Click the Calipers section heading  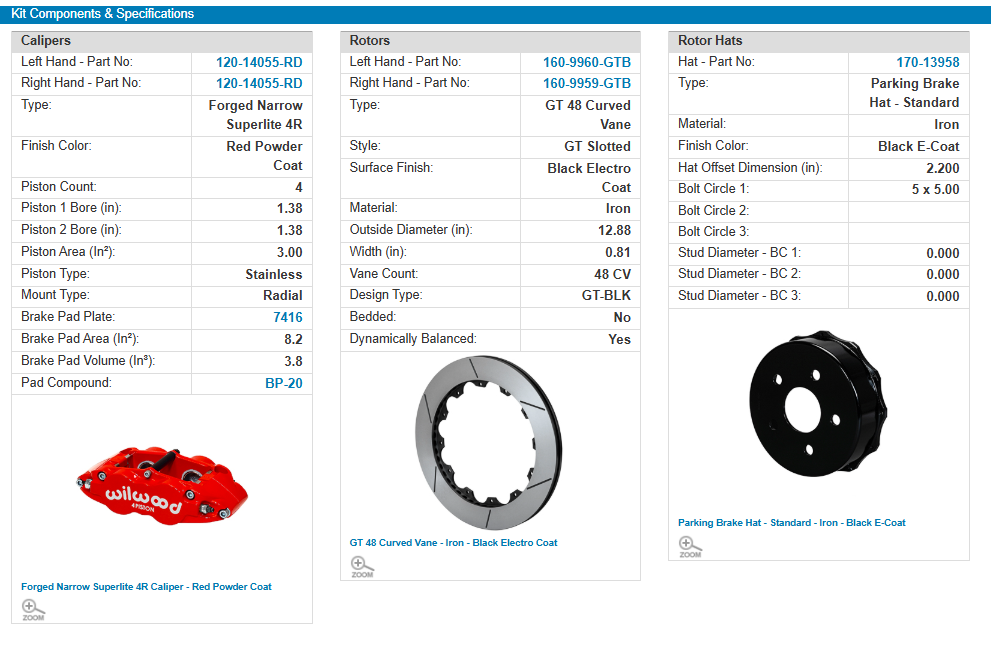point(46,41)
